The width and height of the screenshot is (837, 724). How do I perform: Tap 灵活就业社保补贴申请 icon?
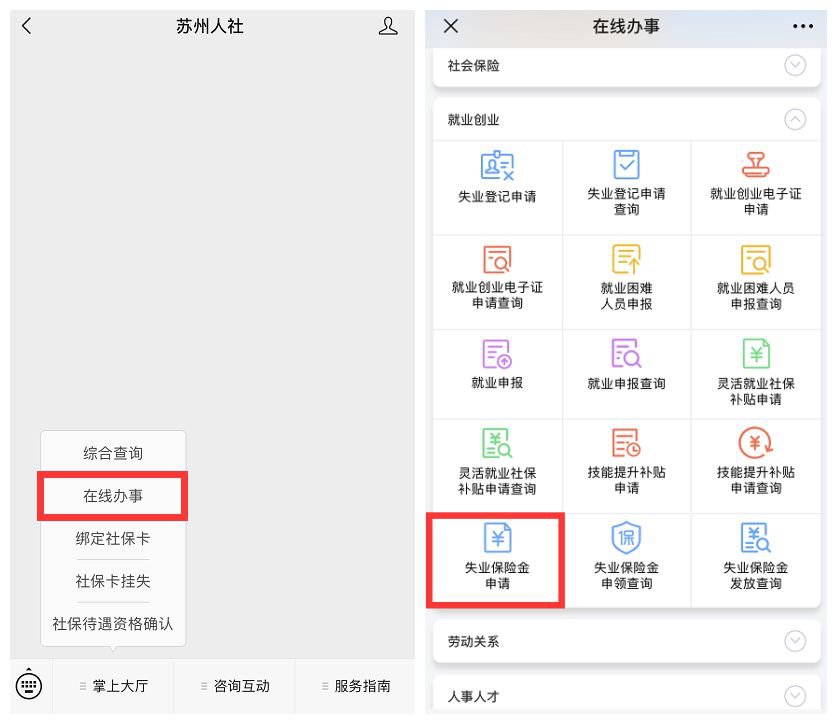coord(755,354)
